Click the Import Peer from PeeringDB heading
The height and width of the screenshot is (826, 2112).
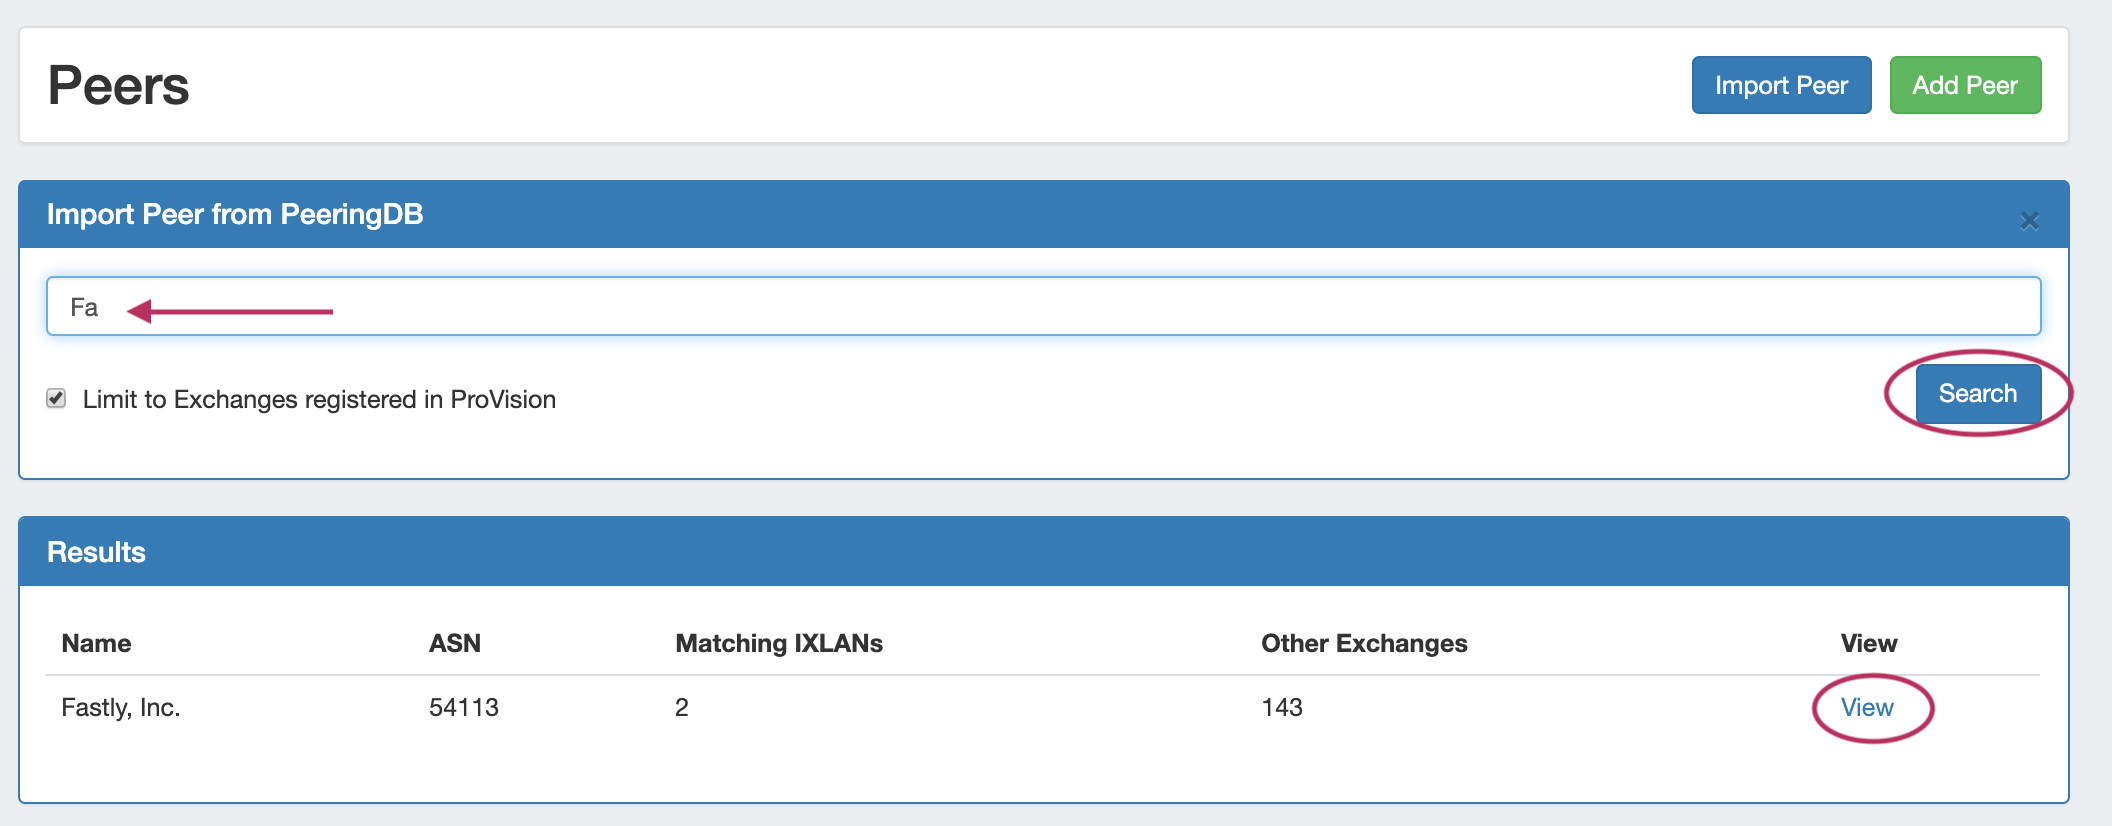(235, 214)
